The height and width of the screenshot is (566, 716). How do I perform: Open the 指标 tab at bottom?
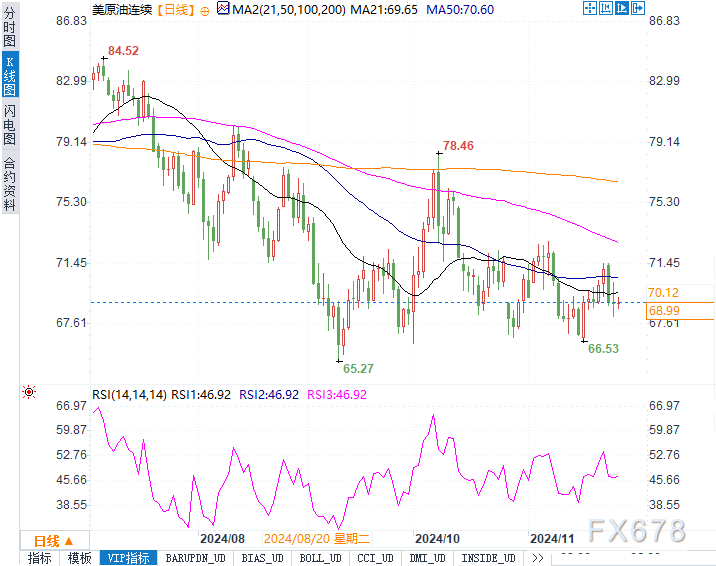[40, 558]
